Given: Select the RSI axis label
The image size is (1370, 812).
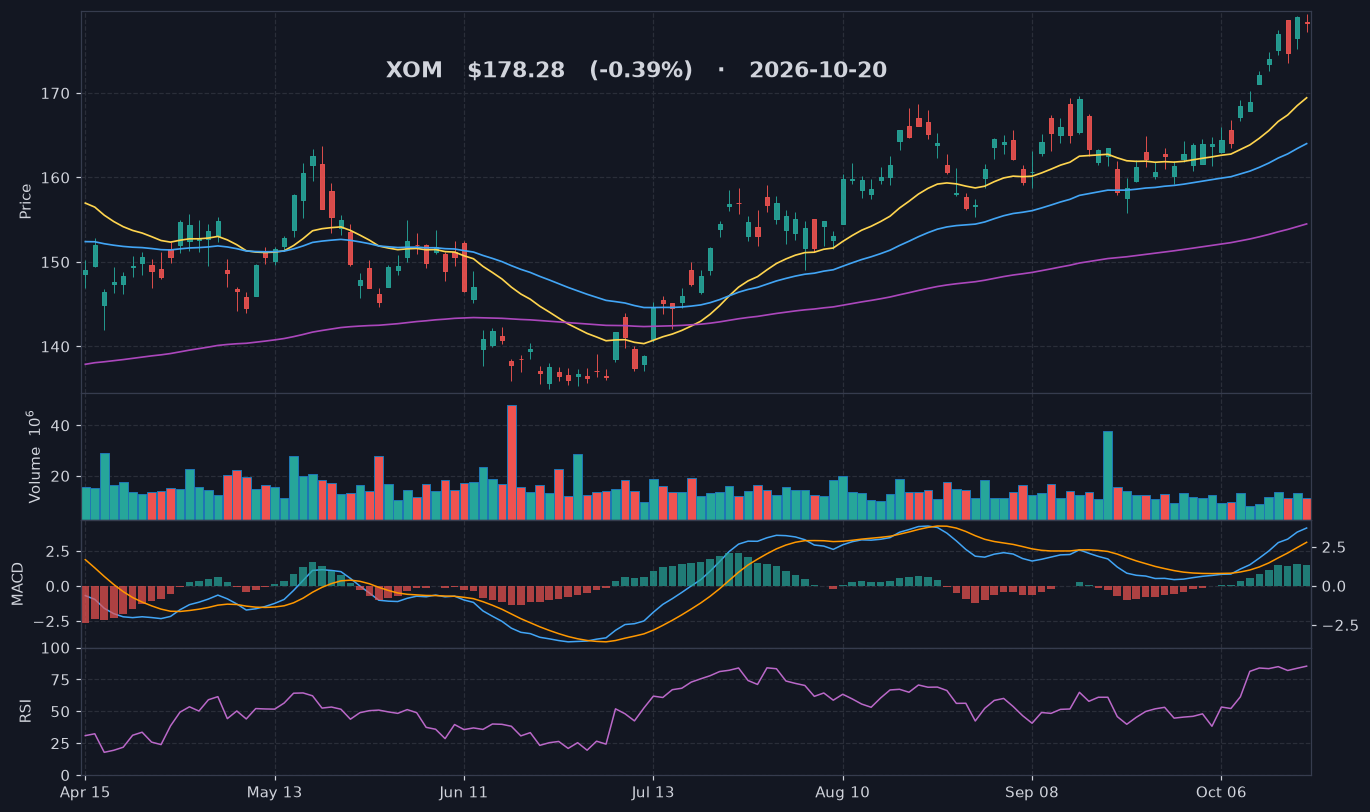Looking at the screenshot, I should point(26,712).
